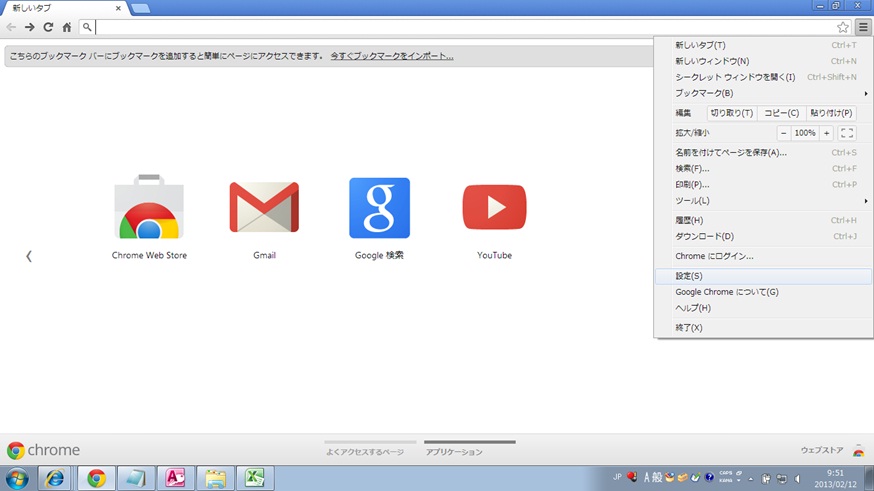Increase zoom with the plus button
Viewport: 874px width, 491px height.
(827, 133)
